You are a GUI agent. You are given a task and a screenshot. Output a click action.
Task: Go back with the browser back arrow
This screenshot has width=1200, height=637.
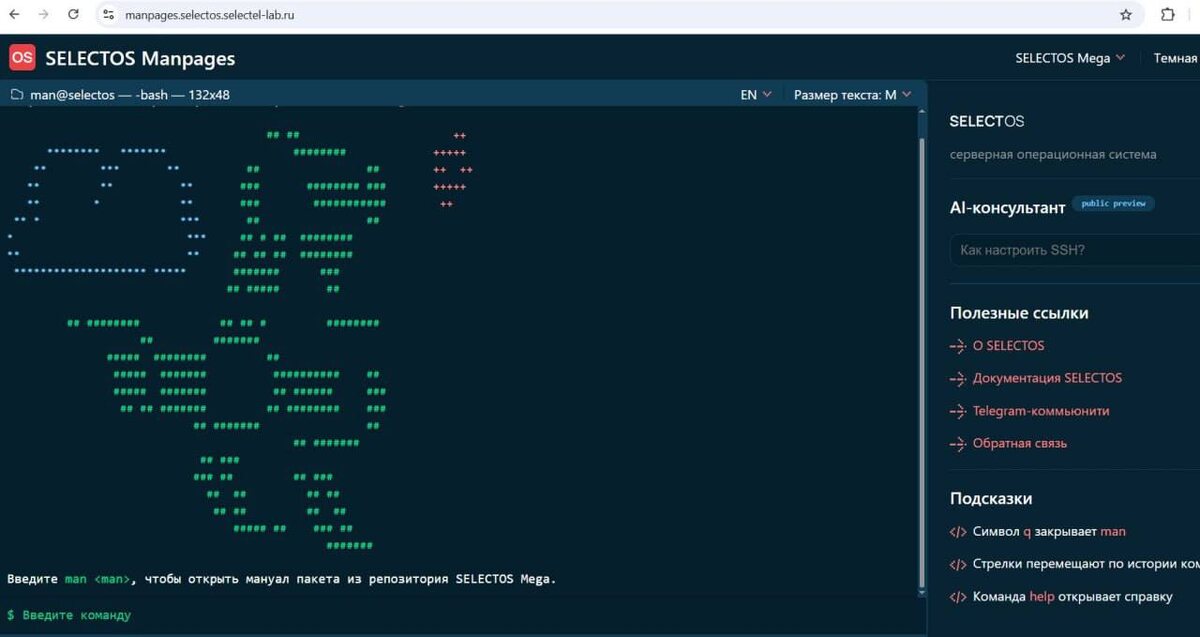point(14,15)
